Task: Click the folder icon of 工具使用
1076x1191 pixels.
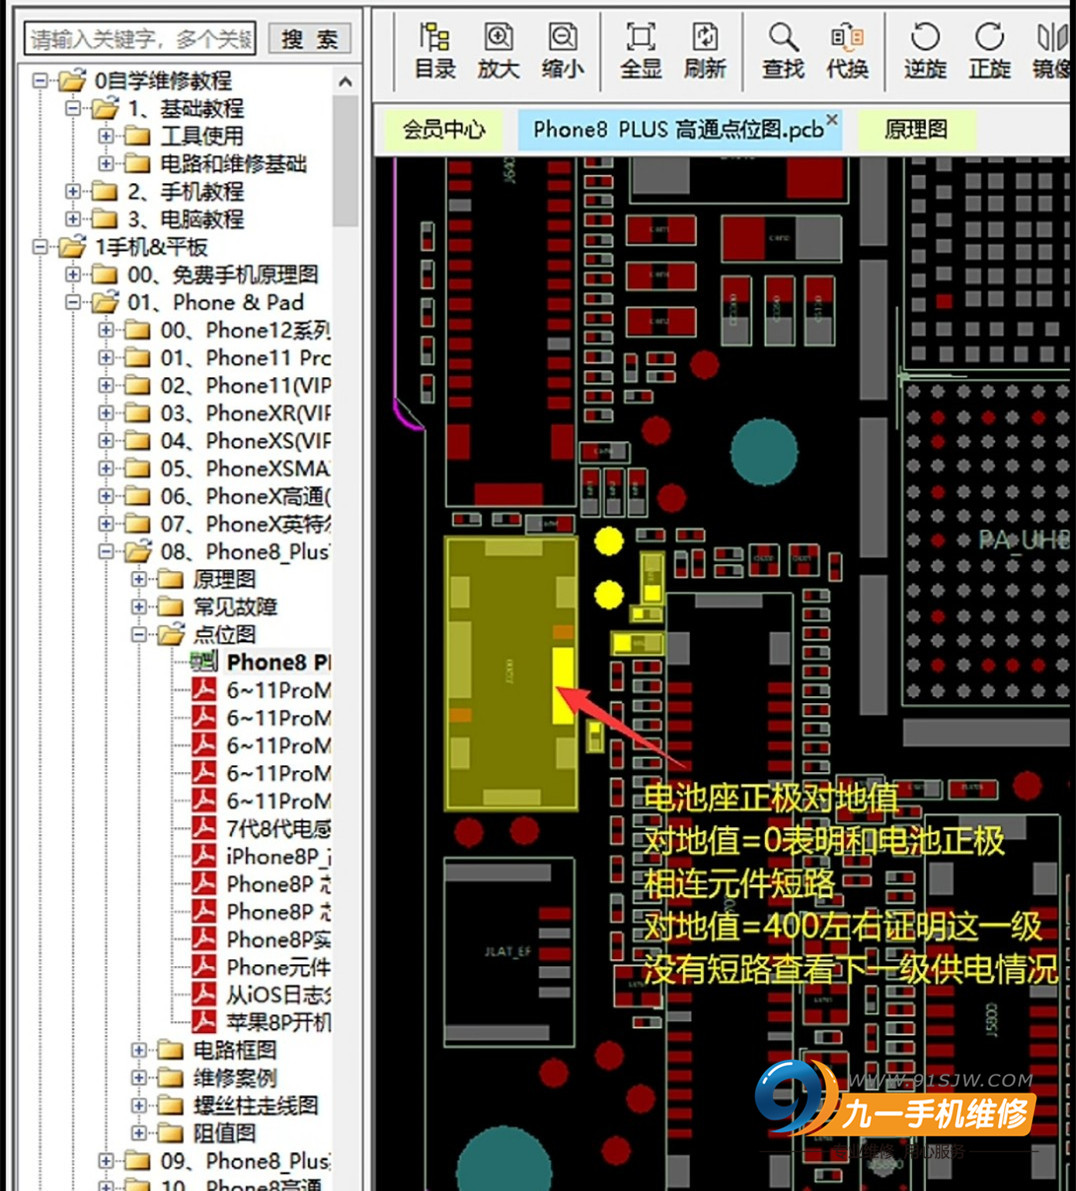Action: [x=137, y=136]
